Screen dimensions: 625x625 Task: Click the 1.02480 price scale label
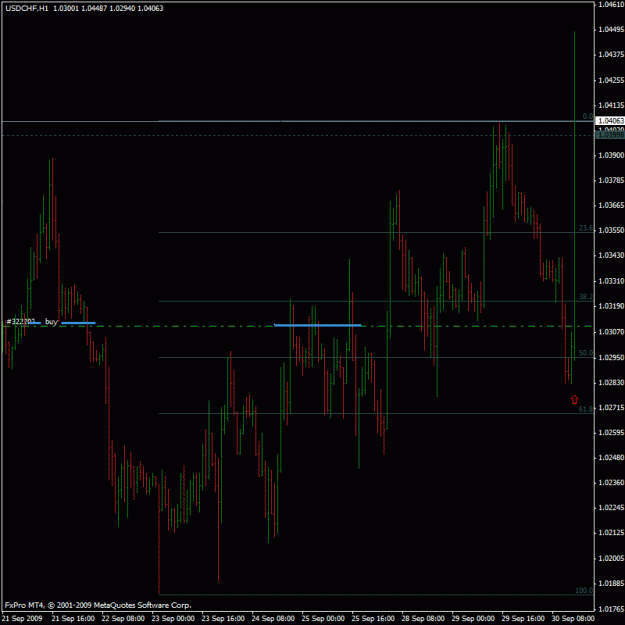(611, 458)
